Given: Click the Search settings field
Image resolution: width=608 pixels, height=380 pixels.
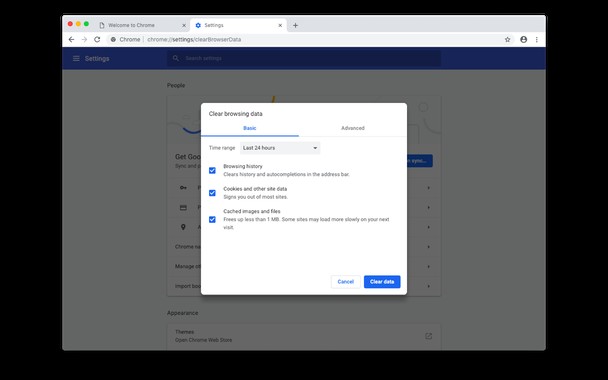Looking at the screenshot, I should (x=304, y=58).
